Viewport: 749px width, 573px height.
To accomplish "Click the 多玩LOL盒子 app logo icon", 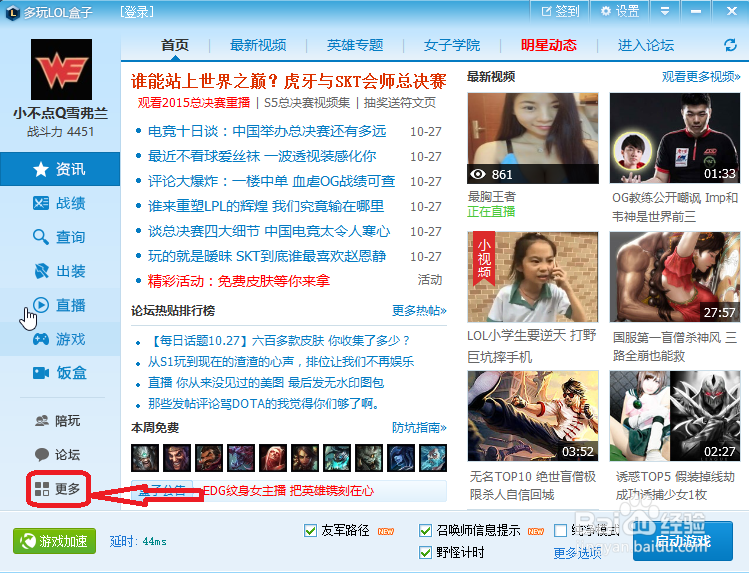I will coord(12,12).
